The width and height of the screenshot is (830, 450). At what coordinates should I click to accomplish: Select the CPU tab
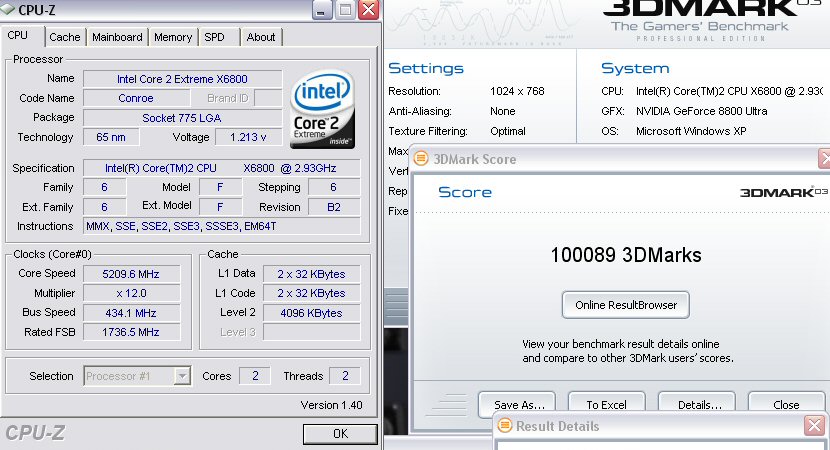(x=17, y=35)
